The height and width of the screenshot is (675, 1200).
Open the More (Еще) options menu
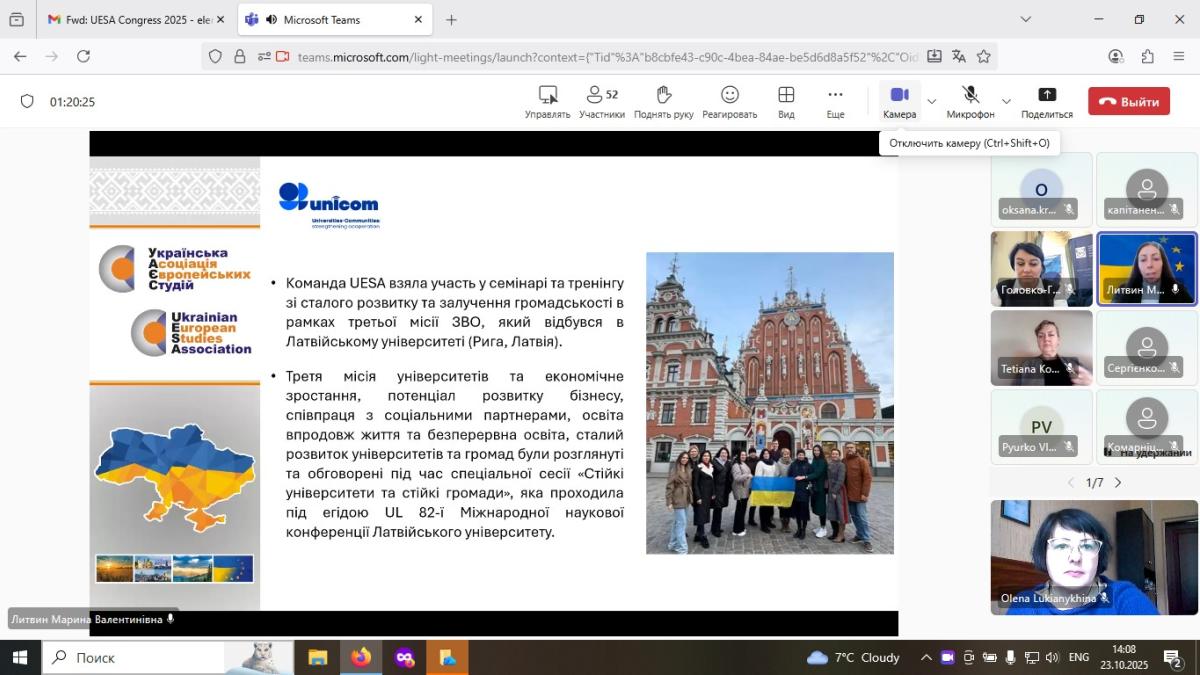point(835,101)
